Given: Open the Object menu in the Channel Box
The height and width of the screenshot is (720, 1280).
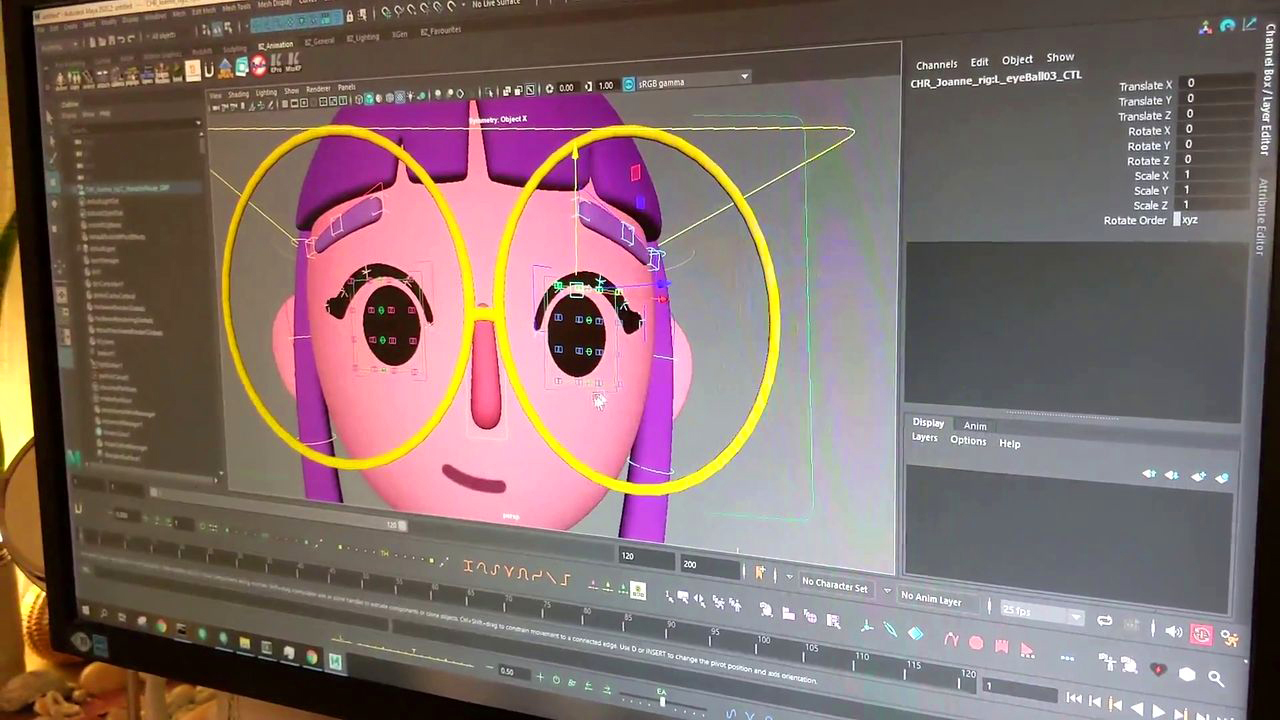Looking at the screenshot, I should click(x=1017, y=60).
